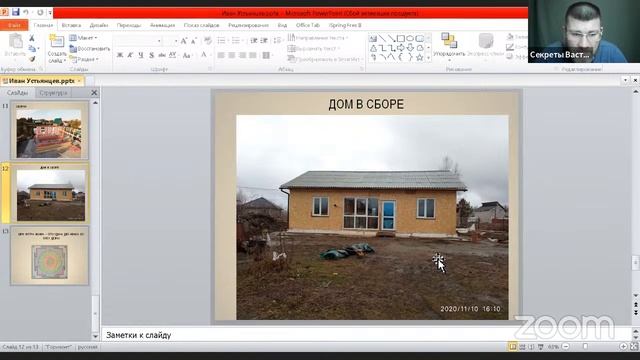Toggle justify paragraph alignment button
The height and width of the screenshot is (360, 640).
click(x=253, y=55)
